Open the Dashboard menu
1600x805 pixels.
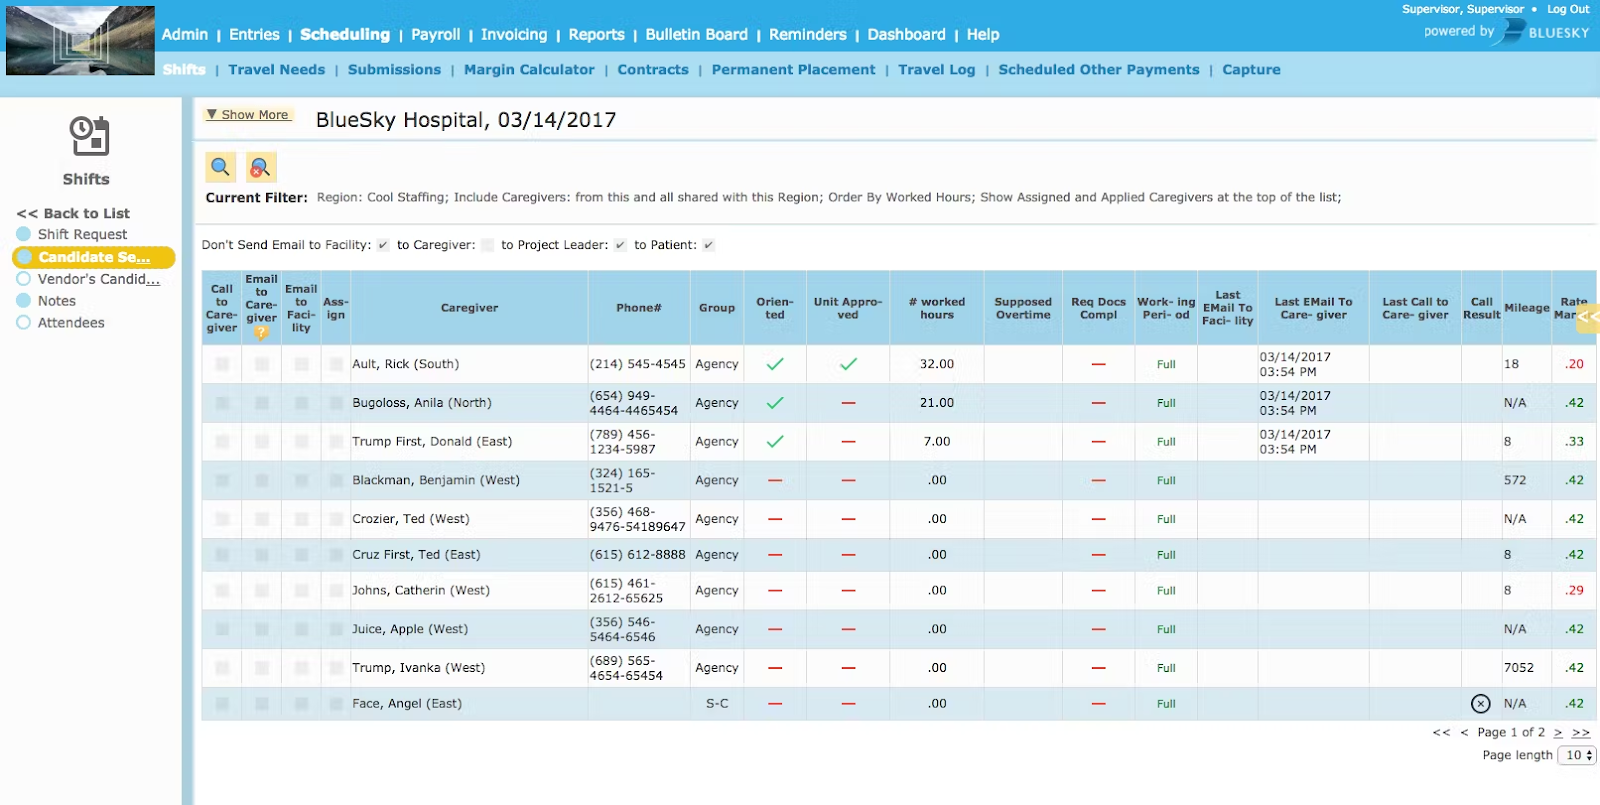[907, 34]
